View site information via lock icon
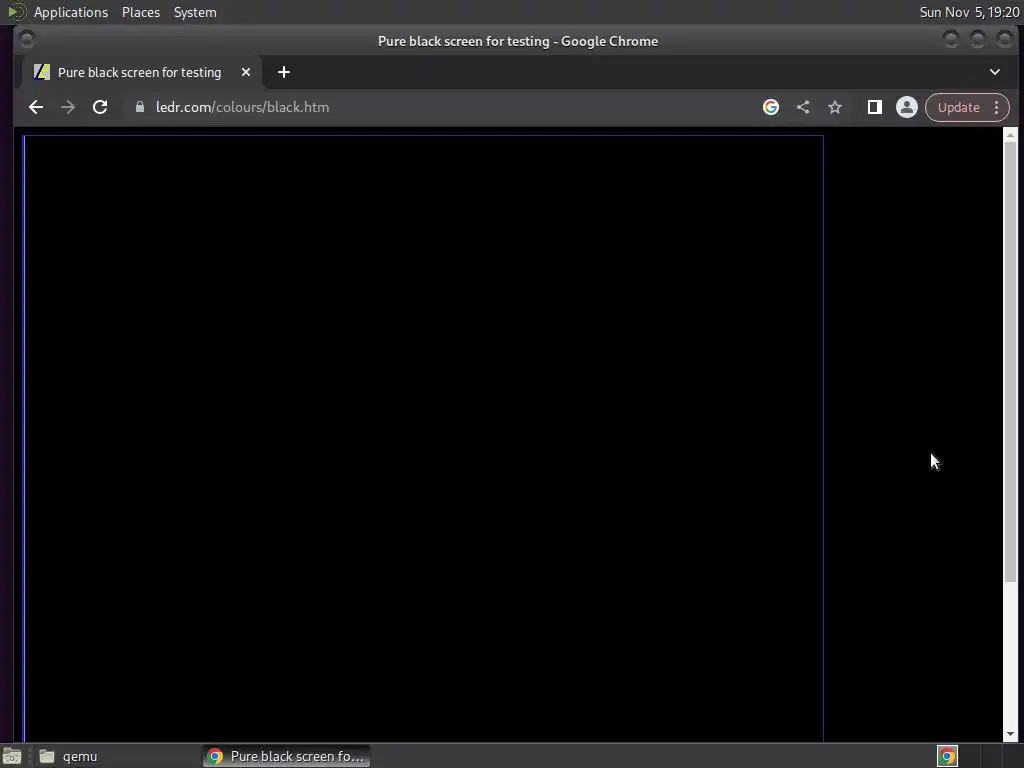 [x=140, y=107]
